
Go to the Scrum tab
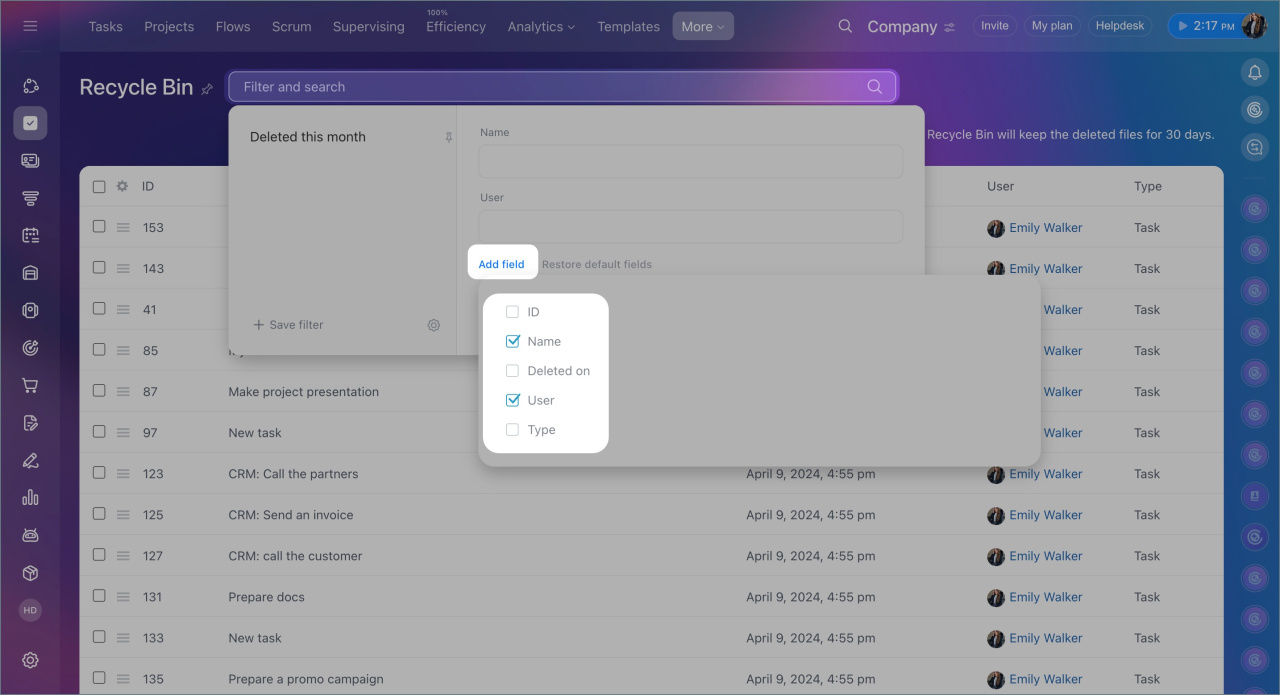coord(291,27)
